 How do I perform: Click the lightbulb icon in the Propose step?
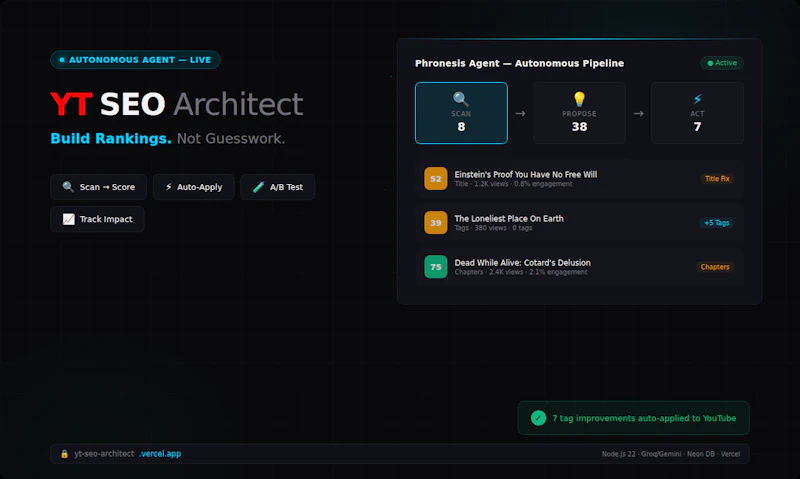tap(579, 99)
